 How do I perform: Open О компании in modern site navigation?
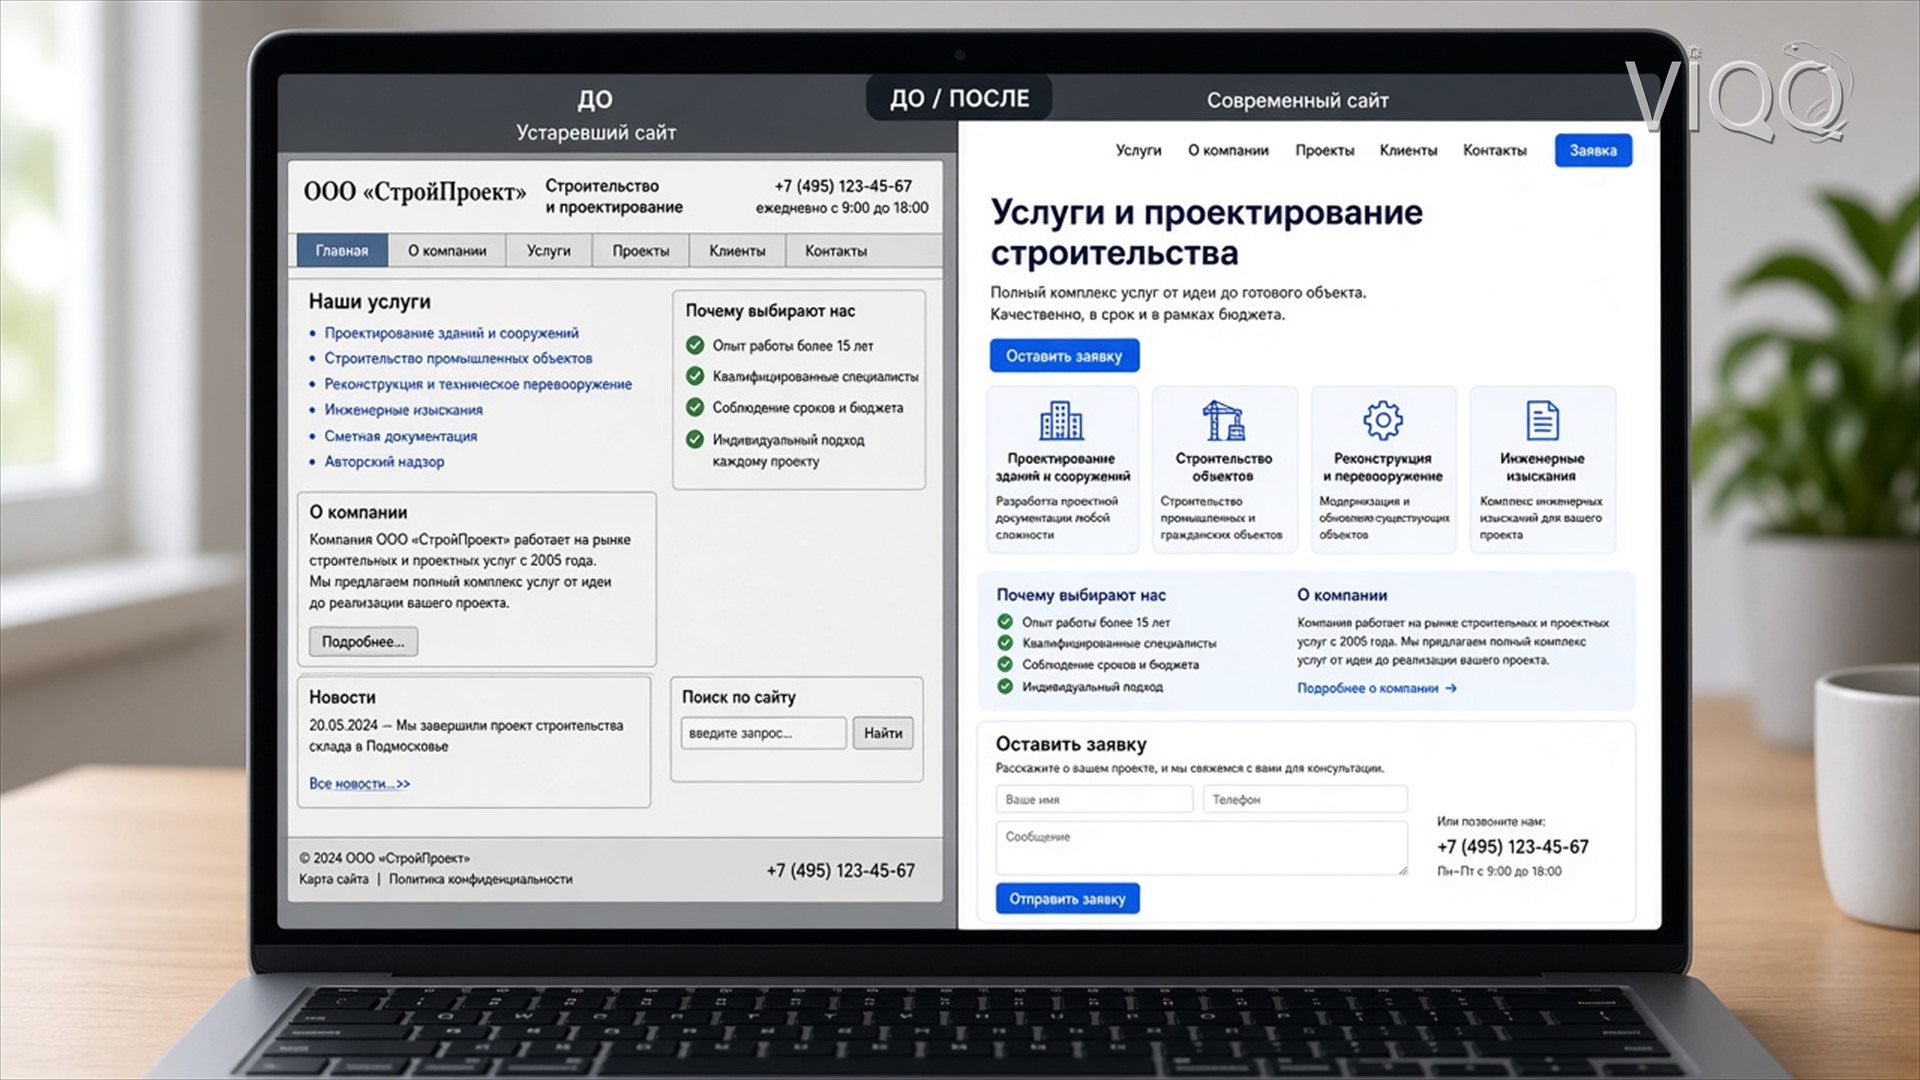coord(1228,150)
